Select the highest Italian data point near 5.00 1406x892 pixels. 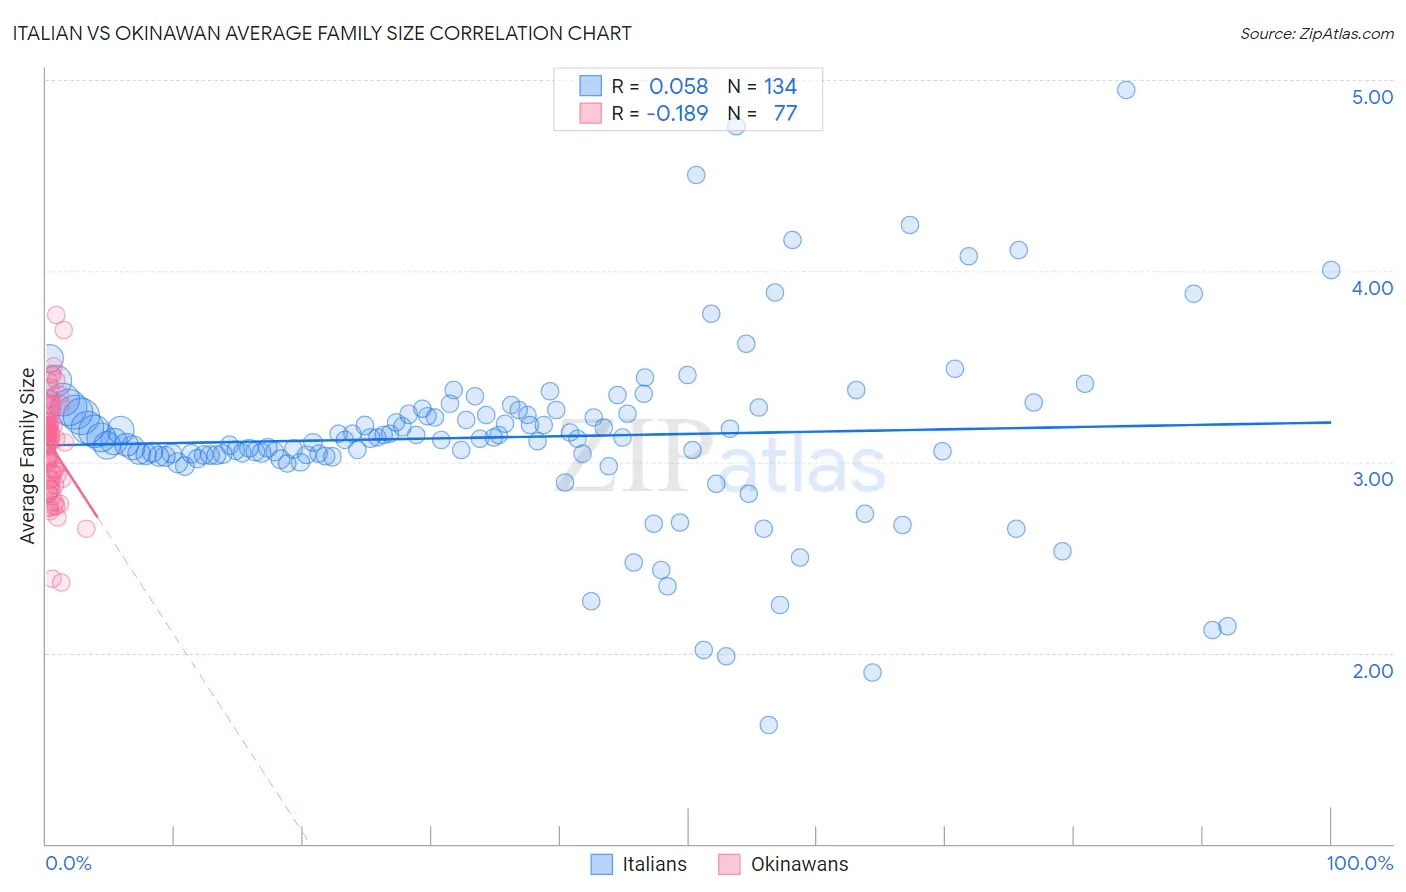(x=1126, y=90)
